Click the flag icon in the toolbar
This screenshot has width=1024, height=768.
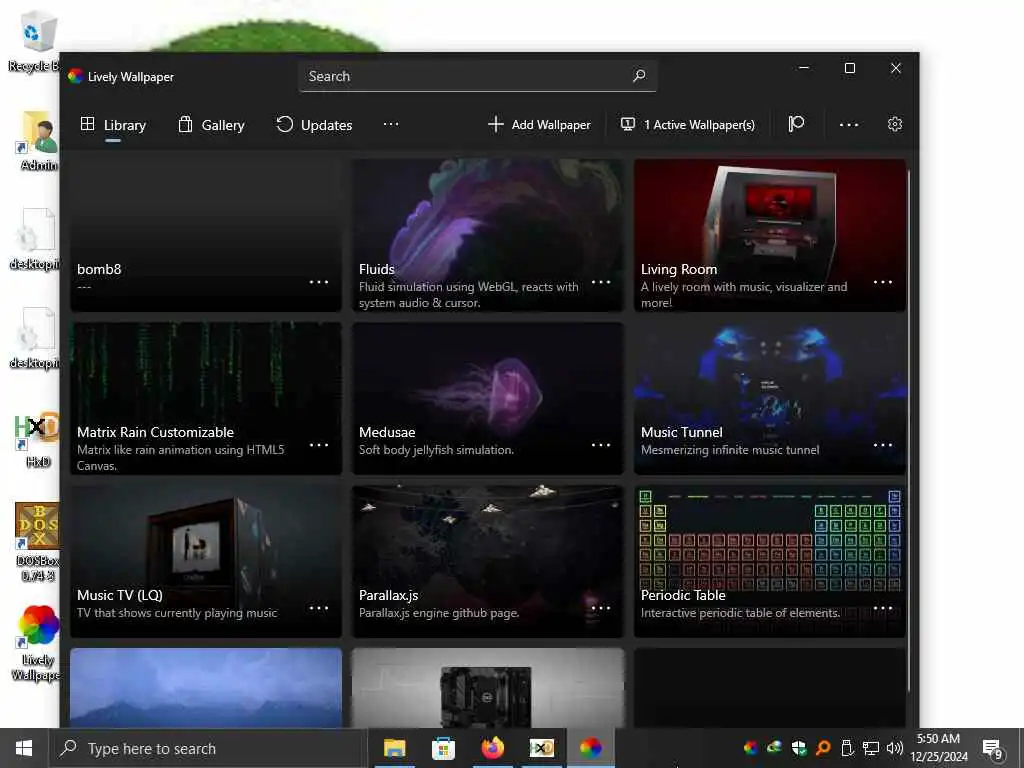click(x=795, y=125)
